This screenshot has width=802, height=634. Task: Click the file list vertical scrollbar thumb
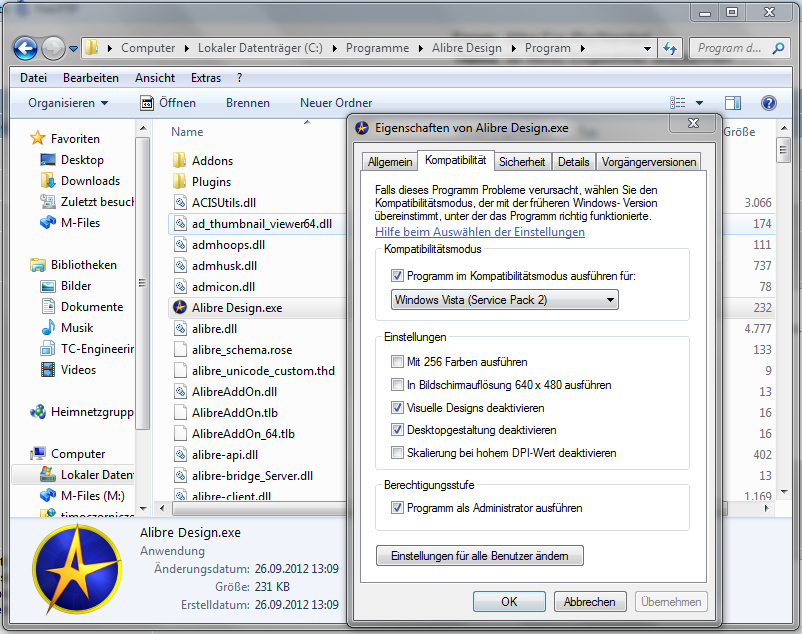tap(783, 150)
